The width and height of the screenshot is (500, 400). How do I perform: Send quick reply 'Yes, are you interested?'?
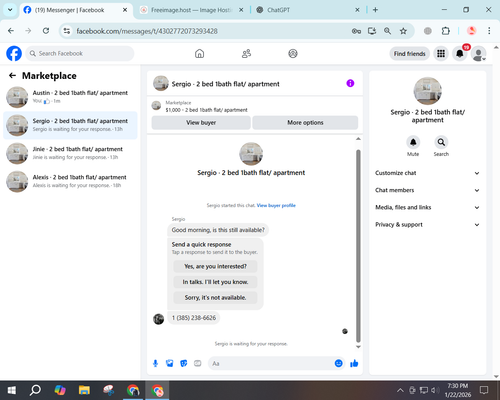(x=215, y=266)
